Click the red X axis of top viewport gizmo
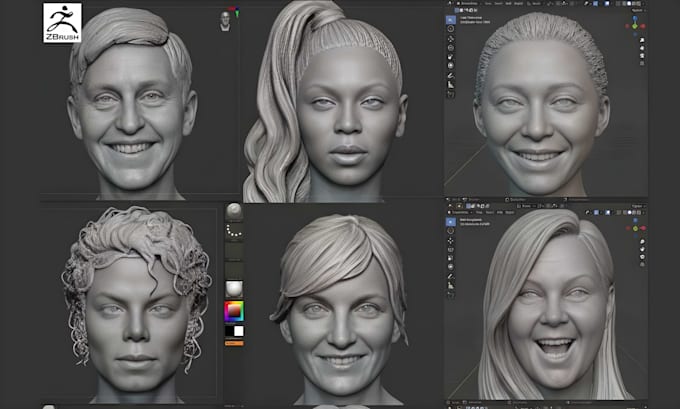Viewport: 680px width, 409px height. click(x=643, y=26)
